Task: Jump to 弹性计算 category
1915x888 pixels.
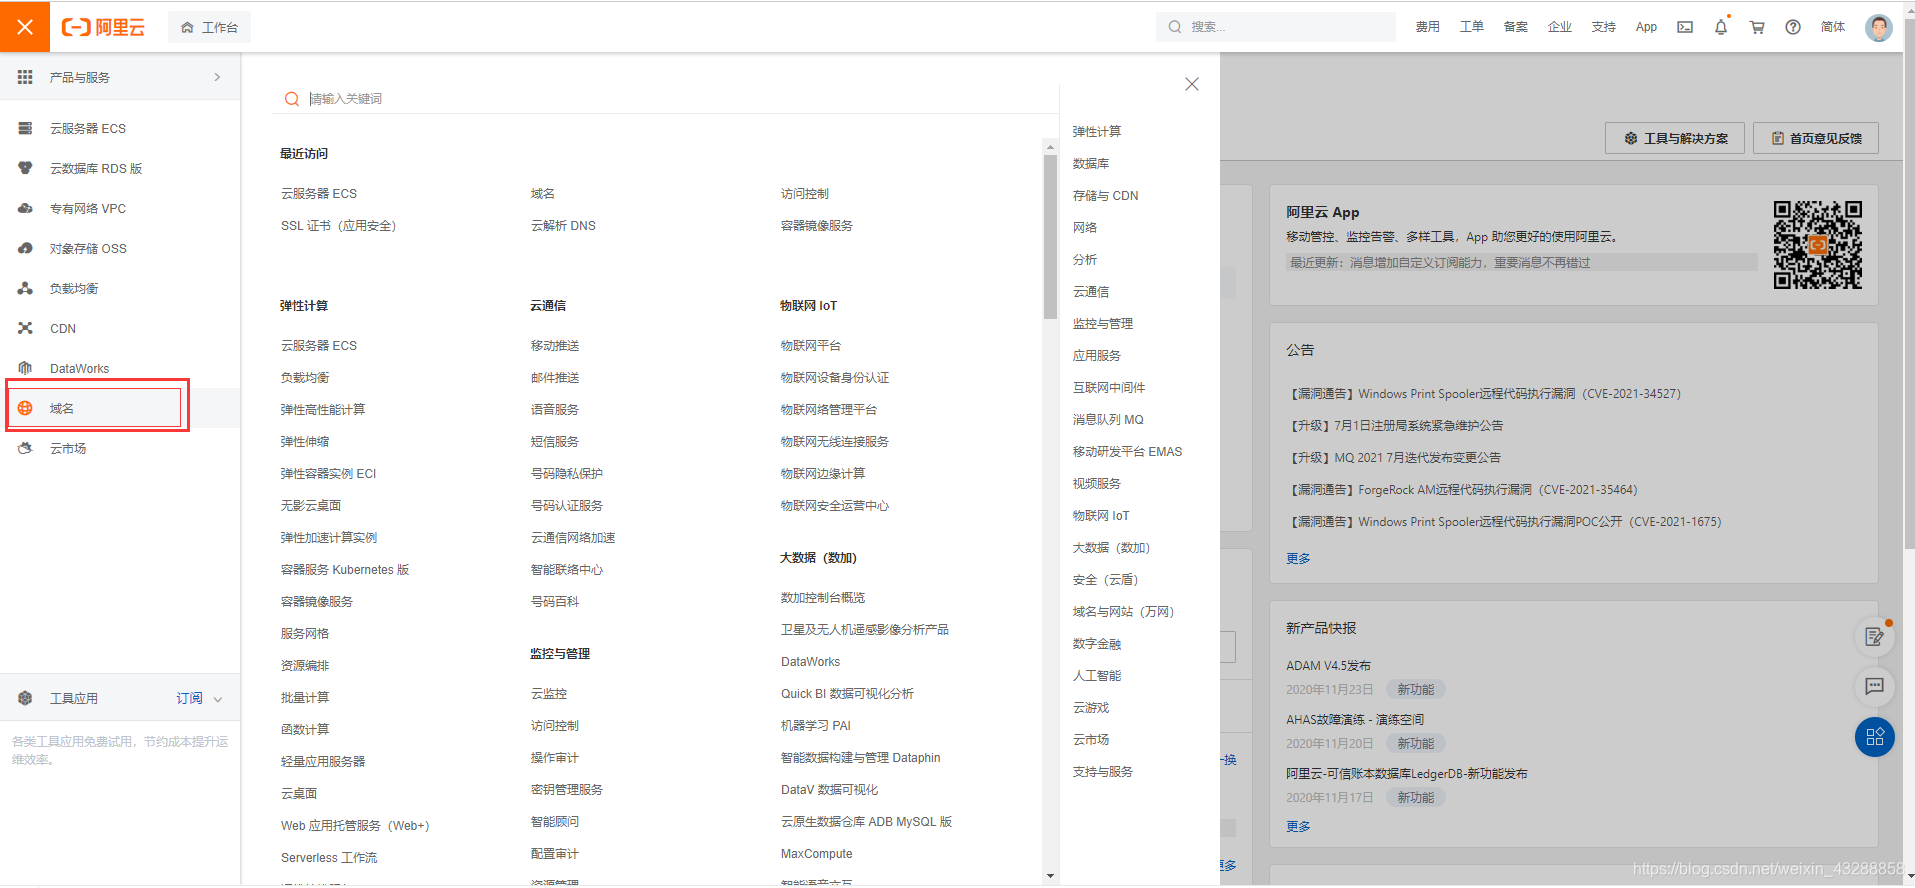Action: click(x=1096, y=132)
